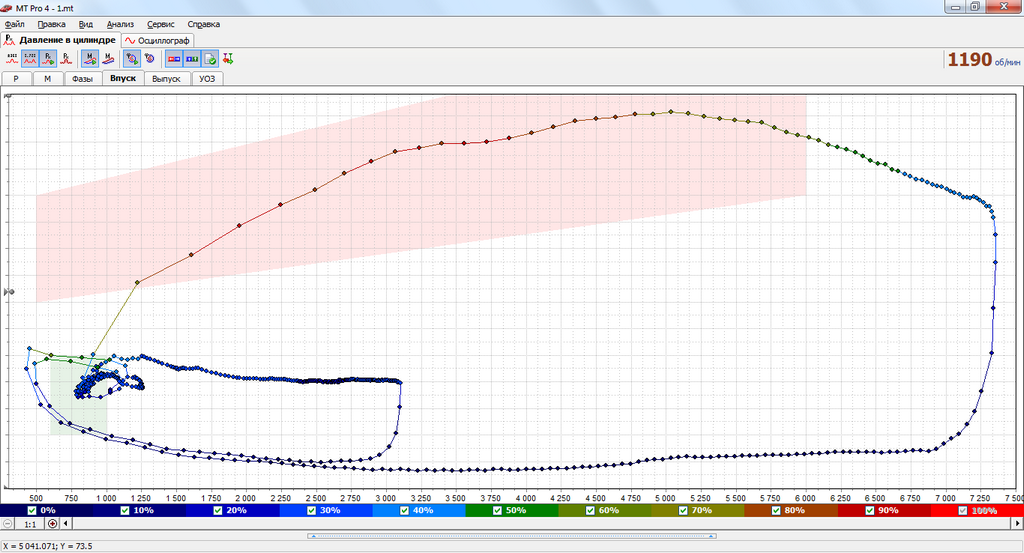Toggle the 50% legend checkbox
Screen dimensions: 1024x553
(498, 510)
